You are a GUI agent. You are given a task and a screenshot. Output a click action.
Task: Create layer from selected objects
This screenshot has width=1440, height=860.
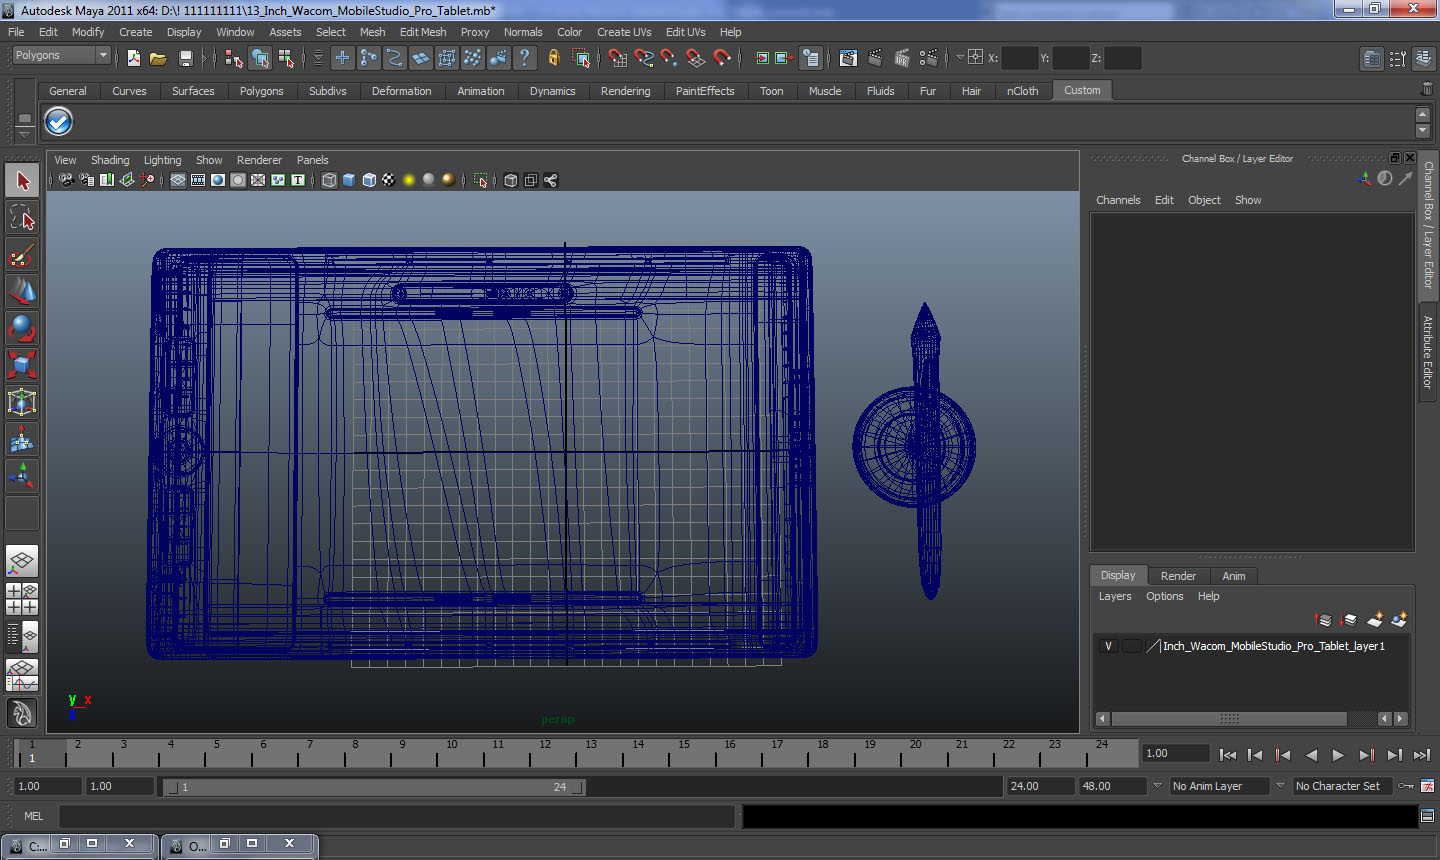[x=1399, y=620]
